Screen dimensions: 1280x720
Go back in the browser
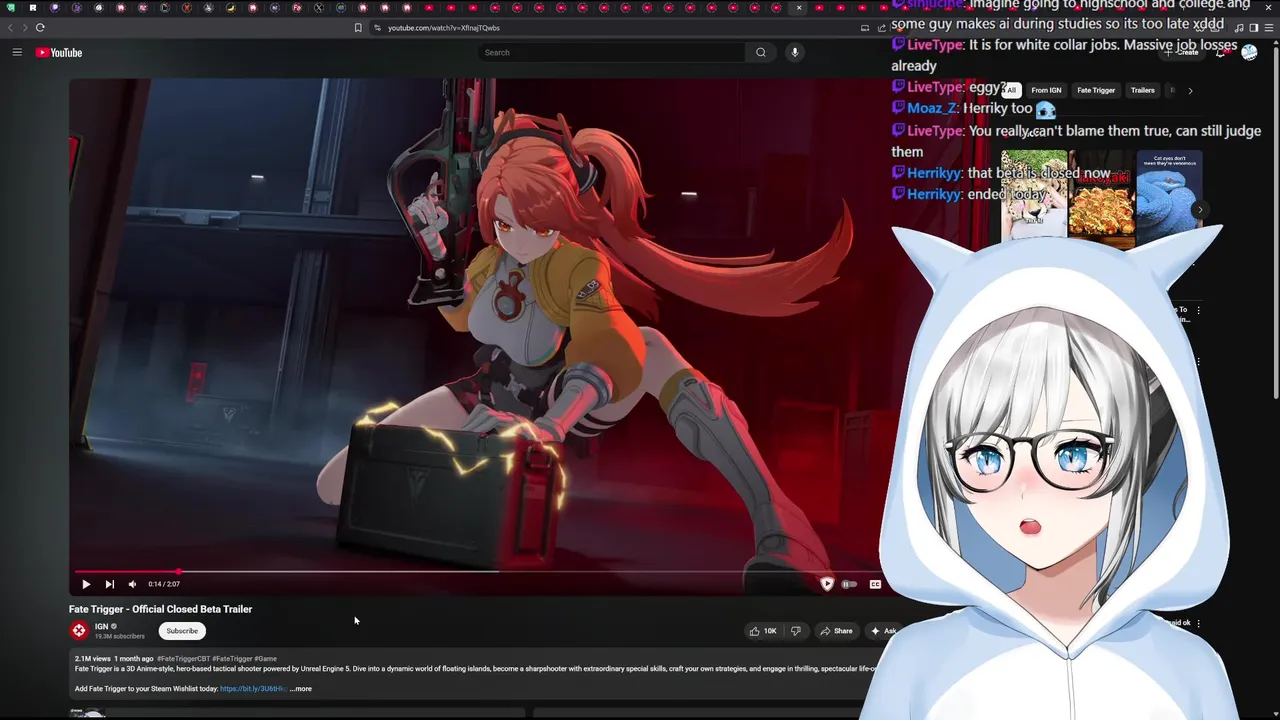(11, 27)
